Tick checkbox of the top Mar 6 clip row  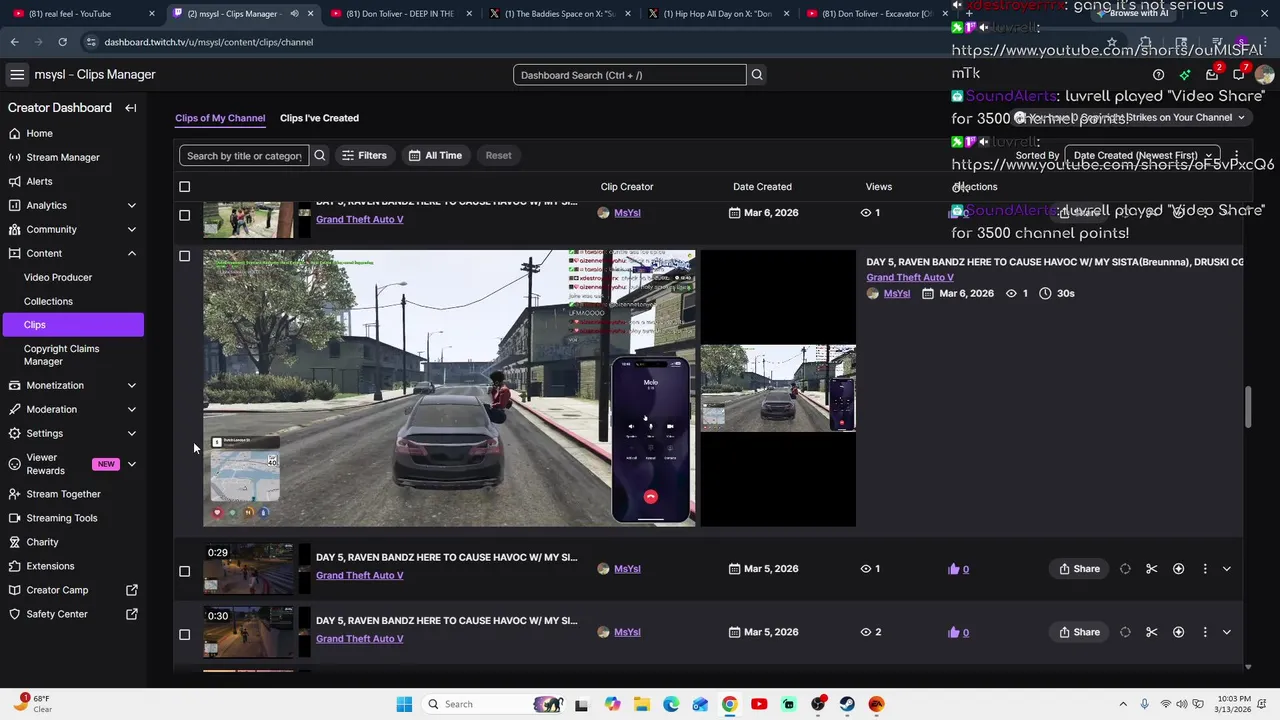pos(184,215)
